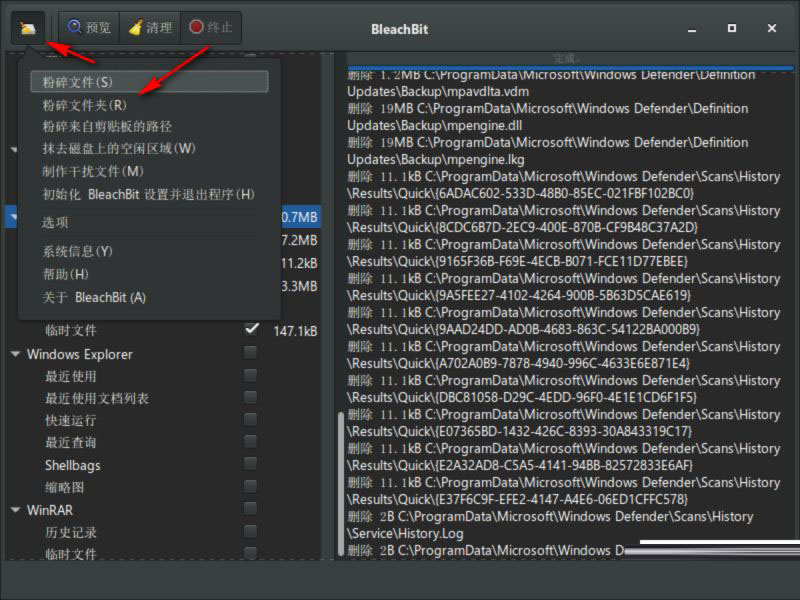
Task: Uncheck the 临时文件 checkbox showing 147.1kB
Action: 251,330
